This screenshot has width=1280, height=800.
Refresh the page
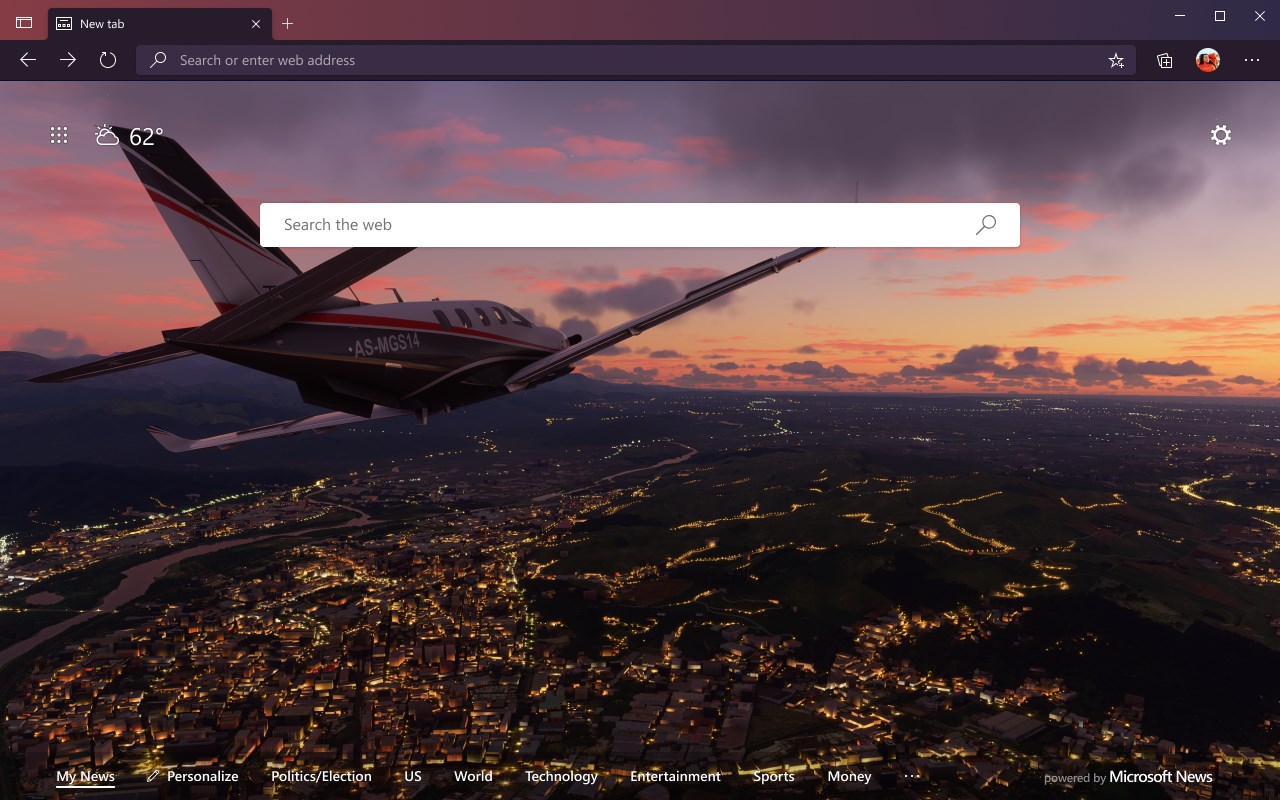click(108, 60)
